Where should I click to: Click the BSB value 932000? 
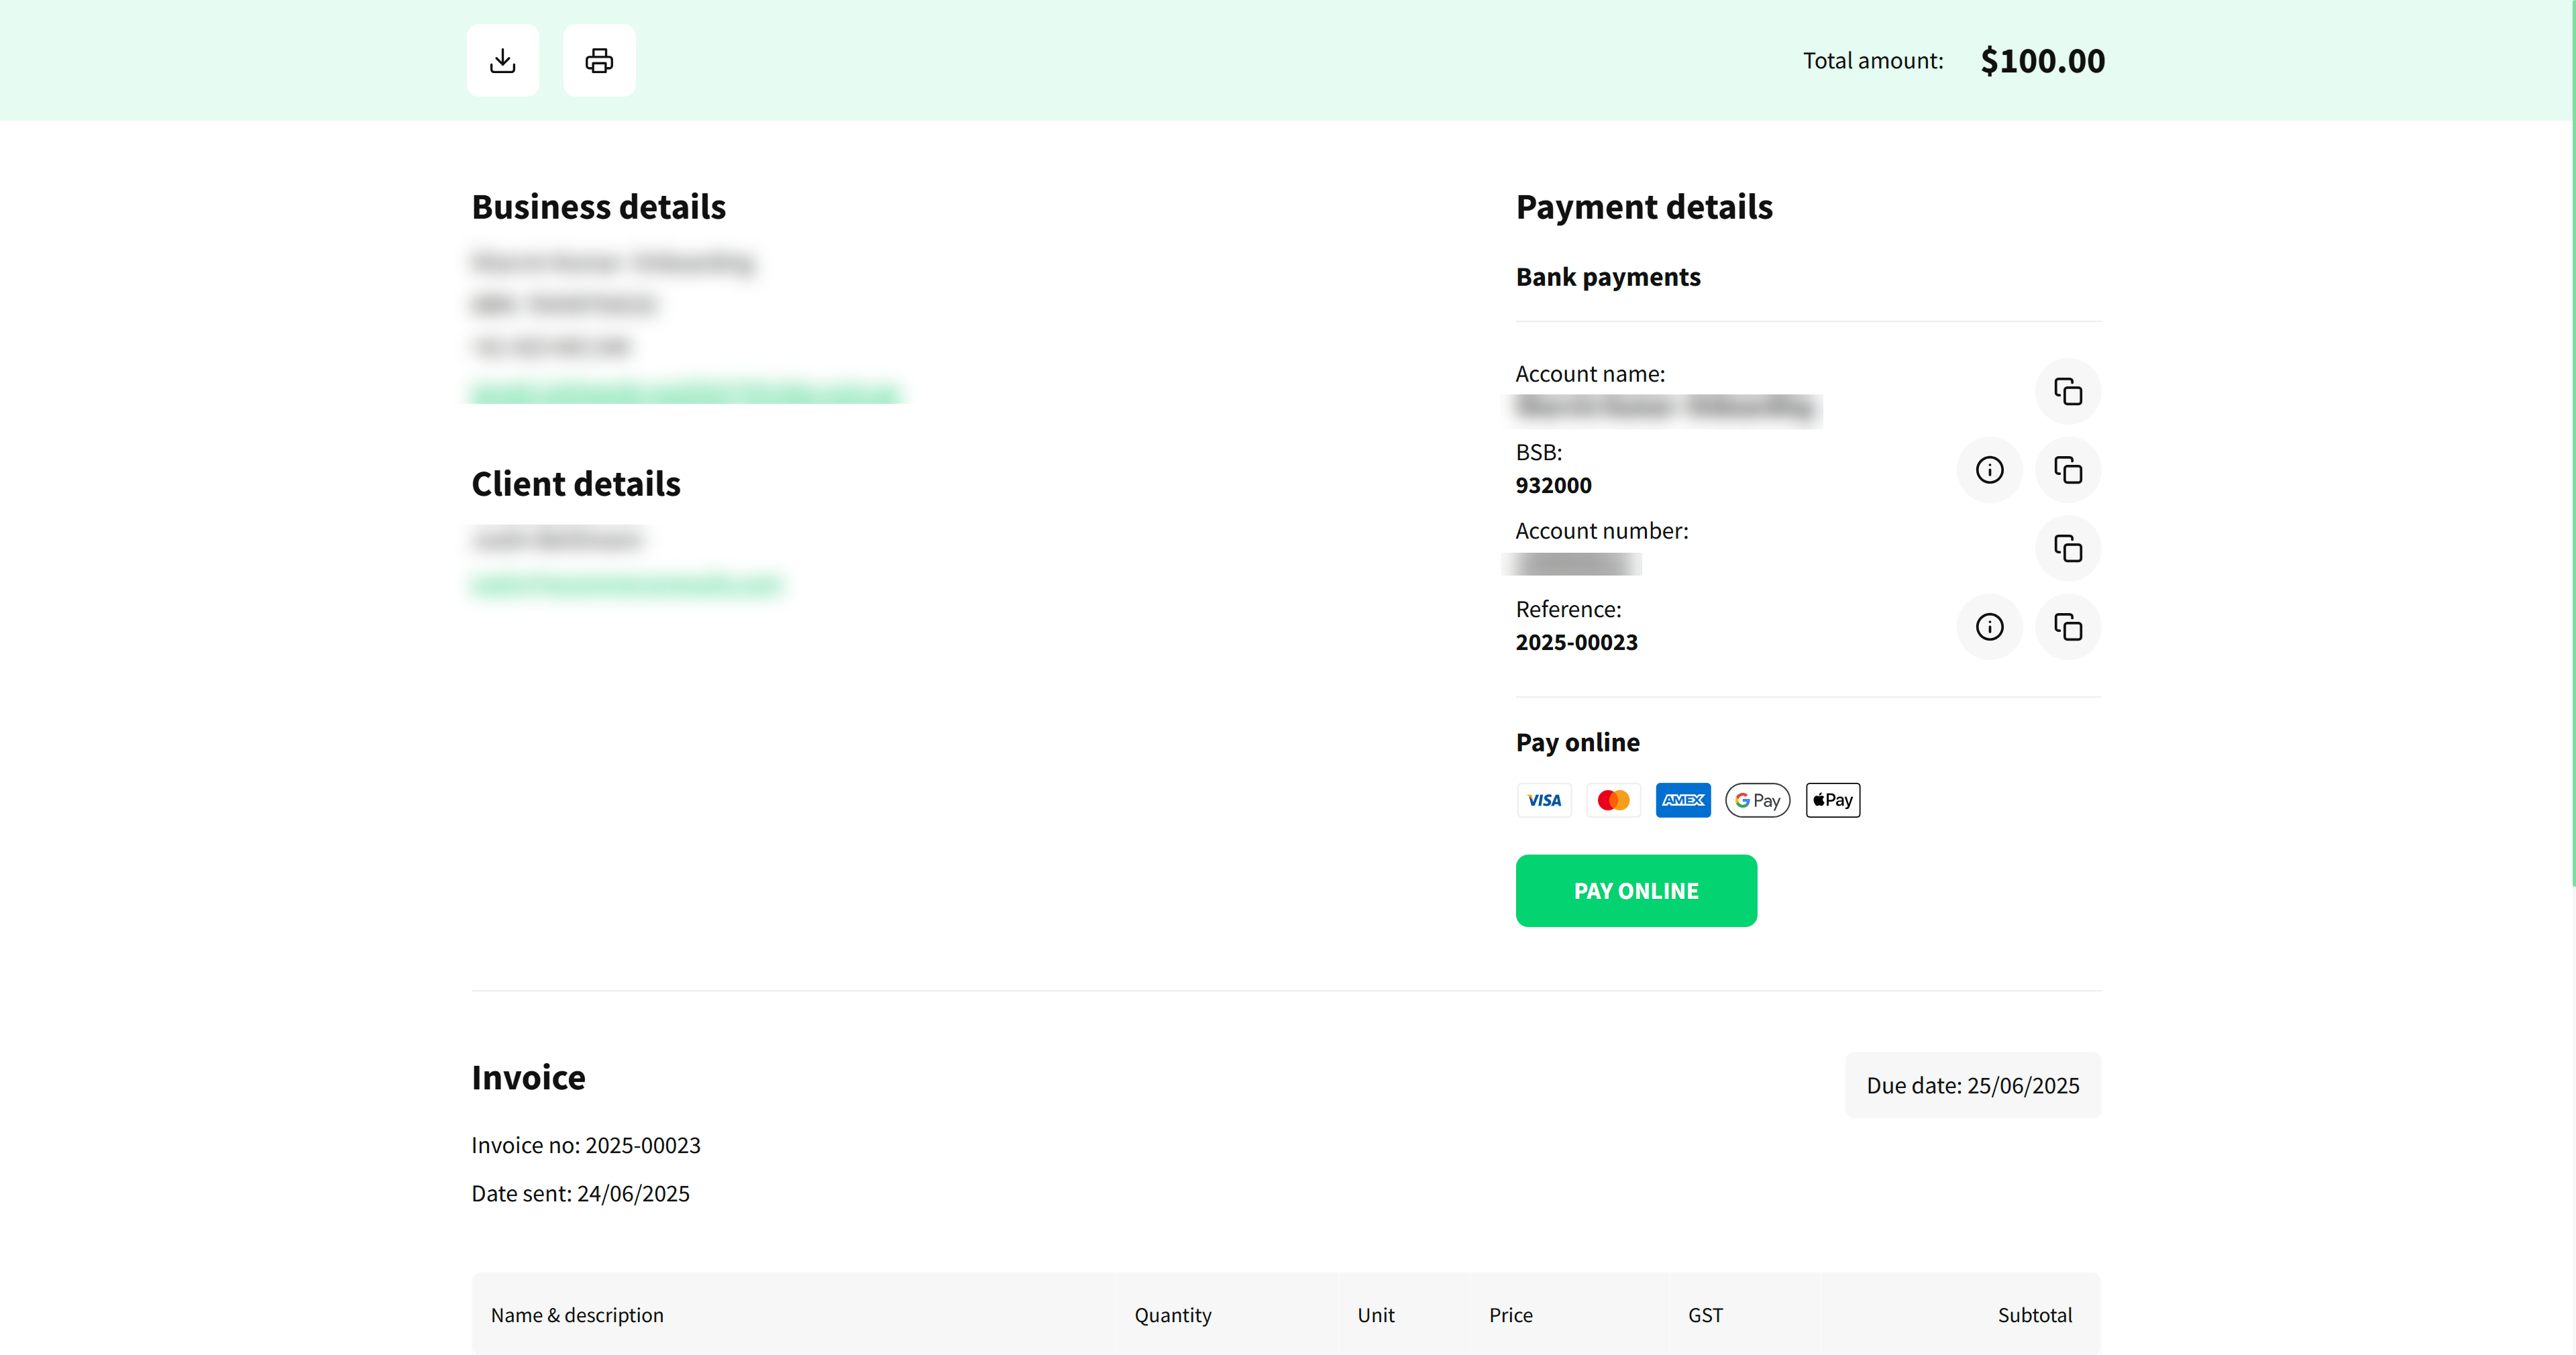pyautogui.click(x=1554, y=486)
